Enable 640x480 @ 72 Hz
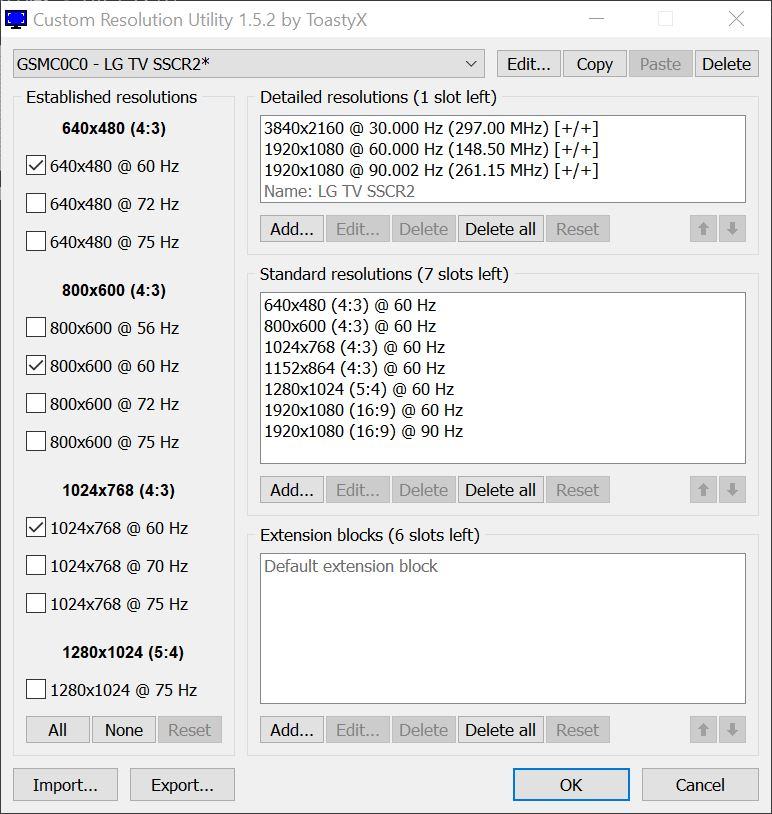772x814 pixels. pos(36,204)
